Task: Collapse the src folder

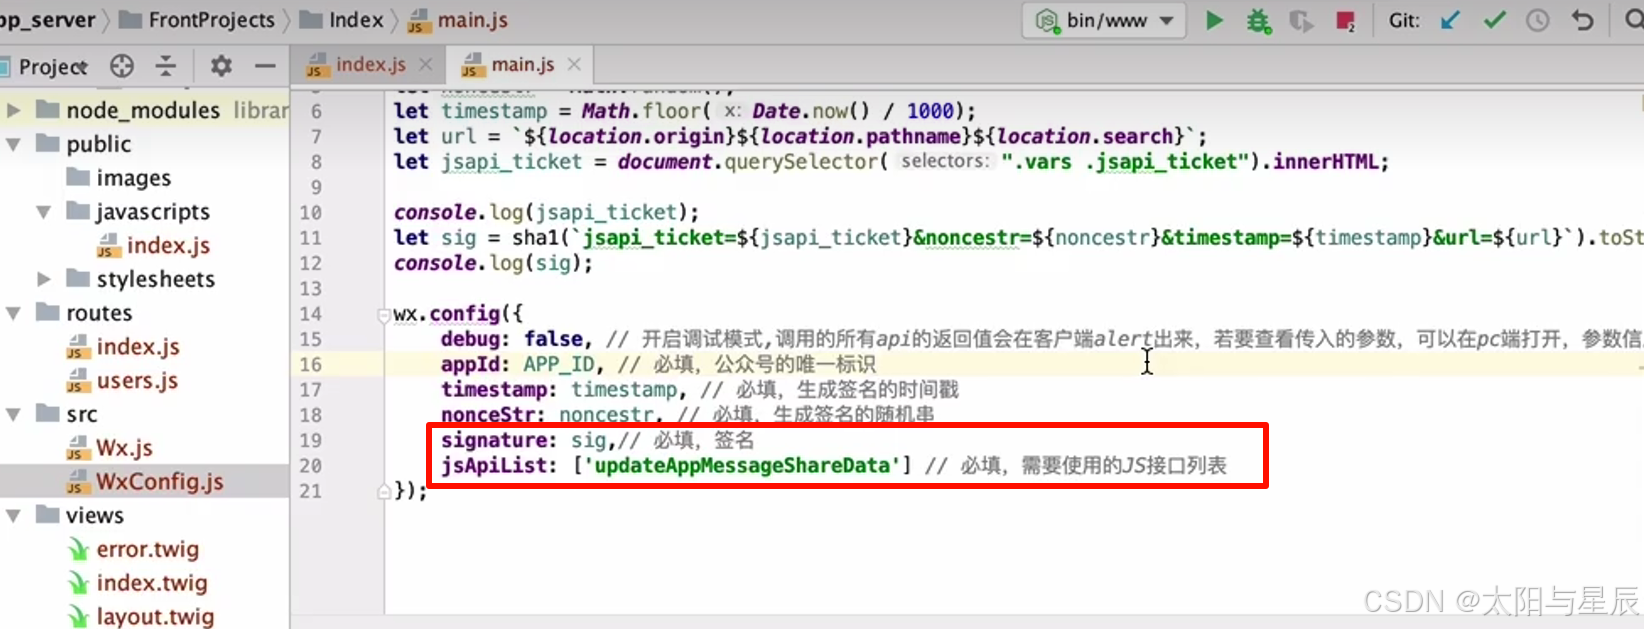Action: pos(14,414)
